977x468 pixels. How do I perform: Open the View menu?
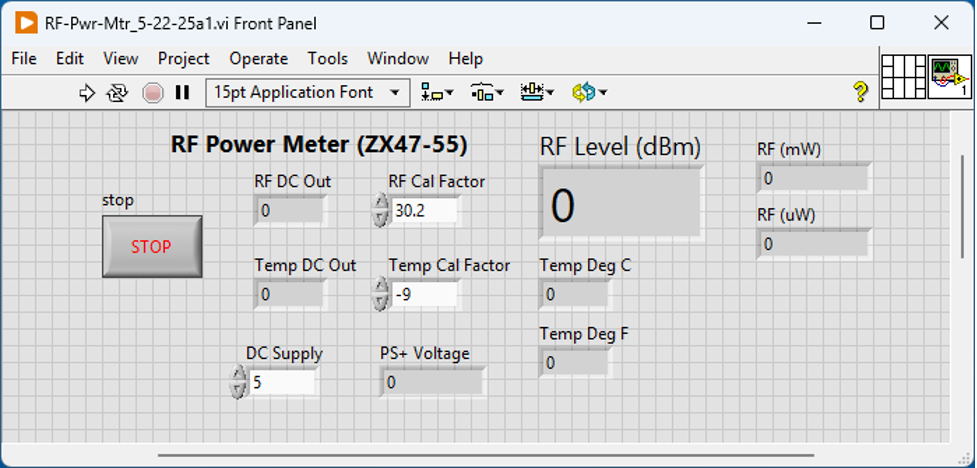(x=120, y=59)
